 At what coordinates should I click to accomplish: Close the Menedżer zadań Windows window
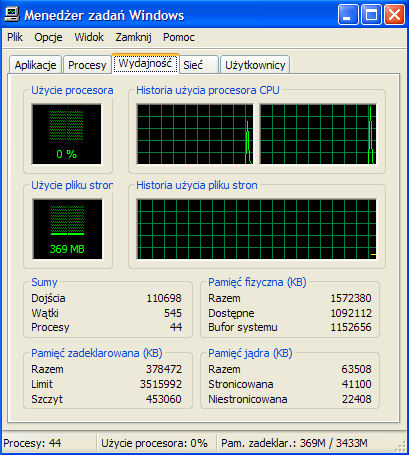394,15
